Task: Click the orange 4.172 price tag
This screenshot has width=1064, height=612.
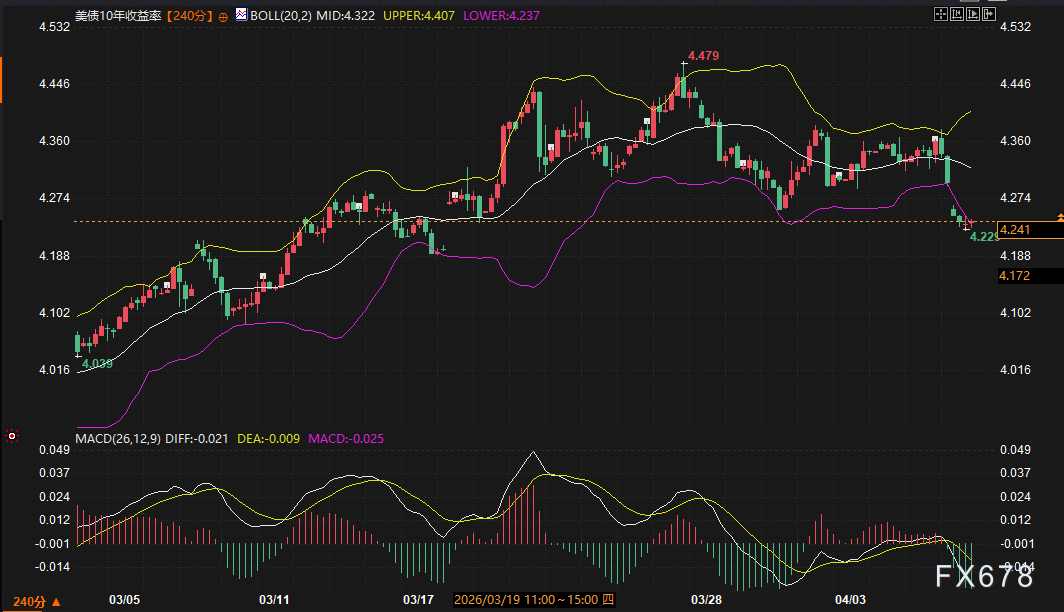Action: click(1027, 274)
